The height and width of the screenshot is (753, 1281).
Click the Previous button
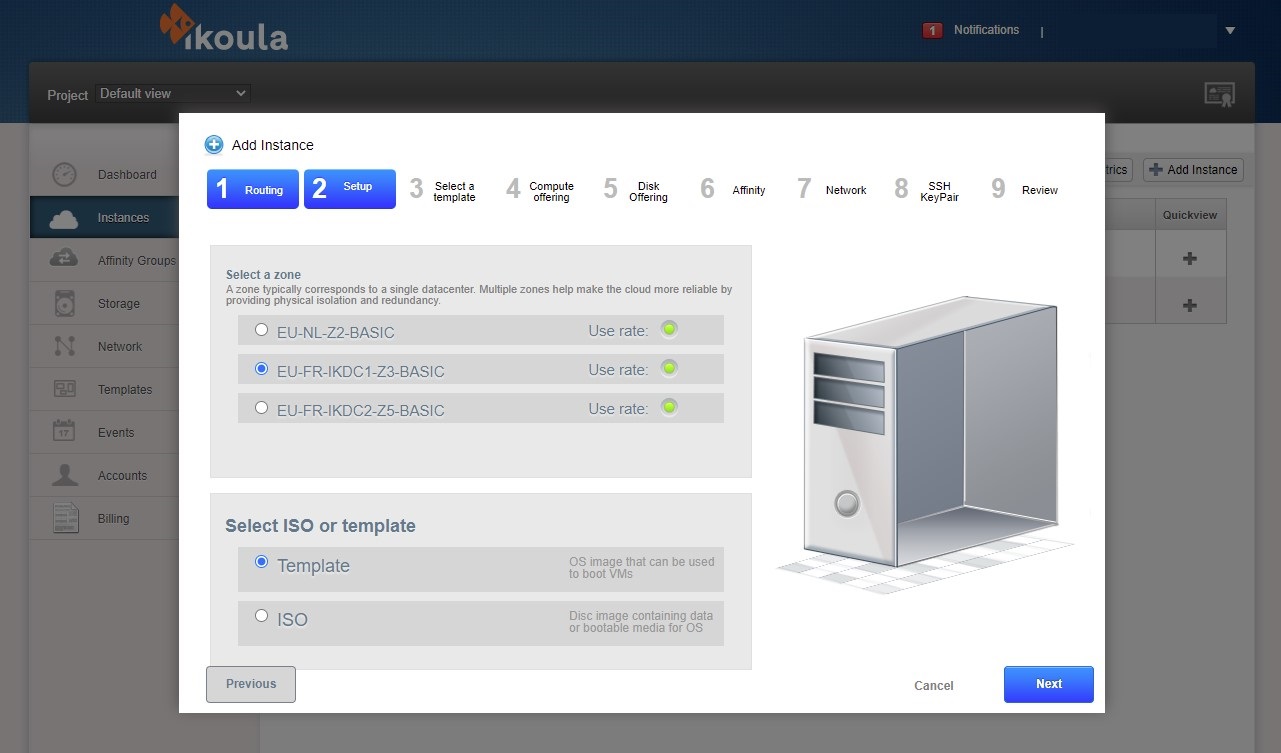click(x=251, y=684)
